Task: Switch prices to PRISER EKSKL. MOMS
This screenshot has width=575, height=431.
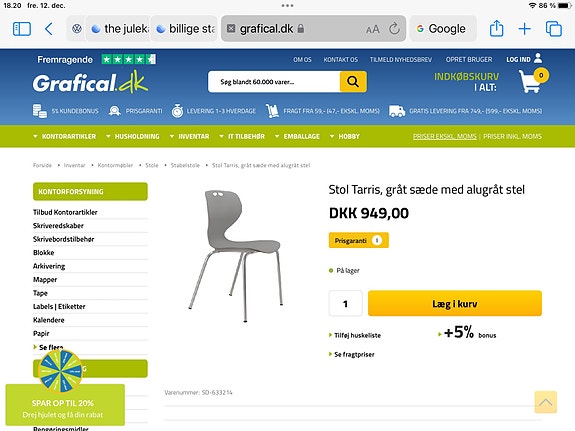Action: (x=444, y=136)
